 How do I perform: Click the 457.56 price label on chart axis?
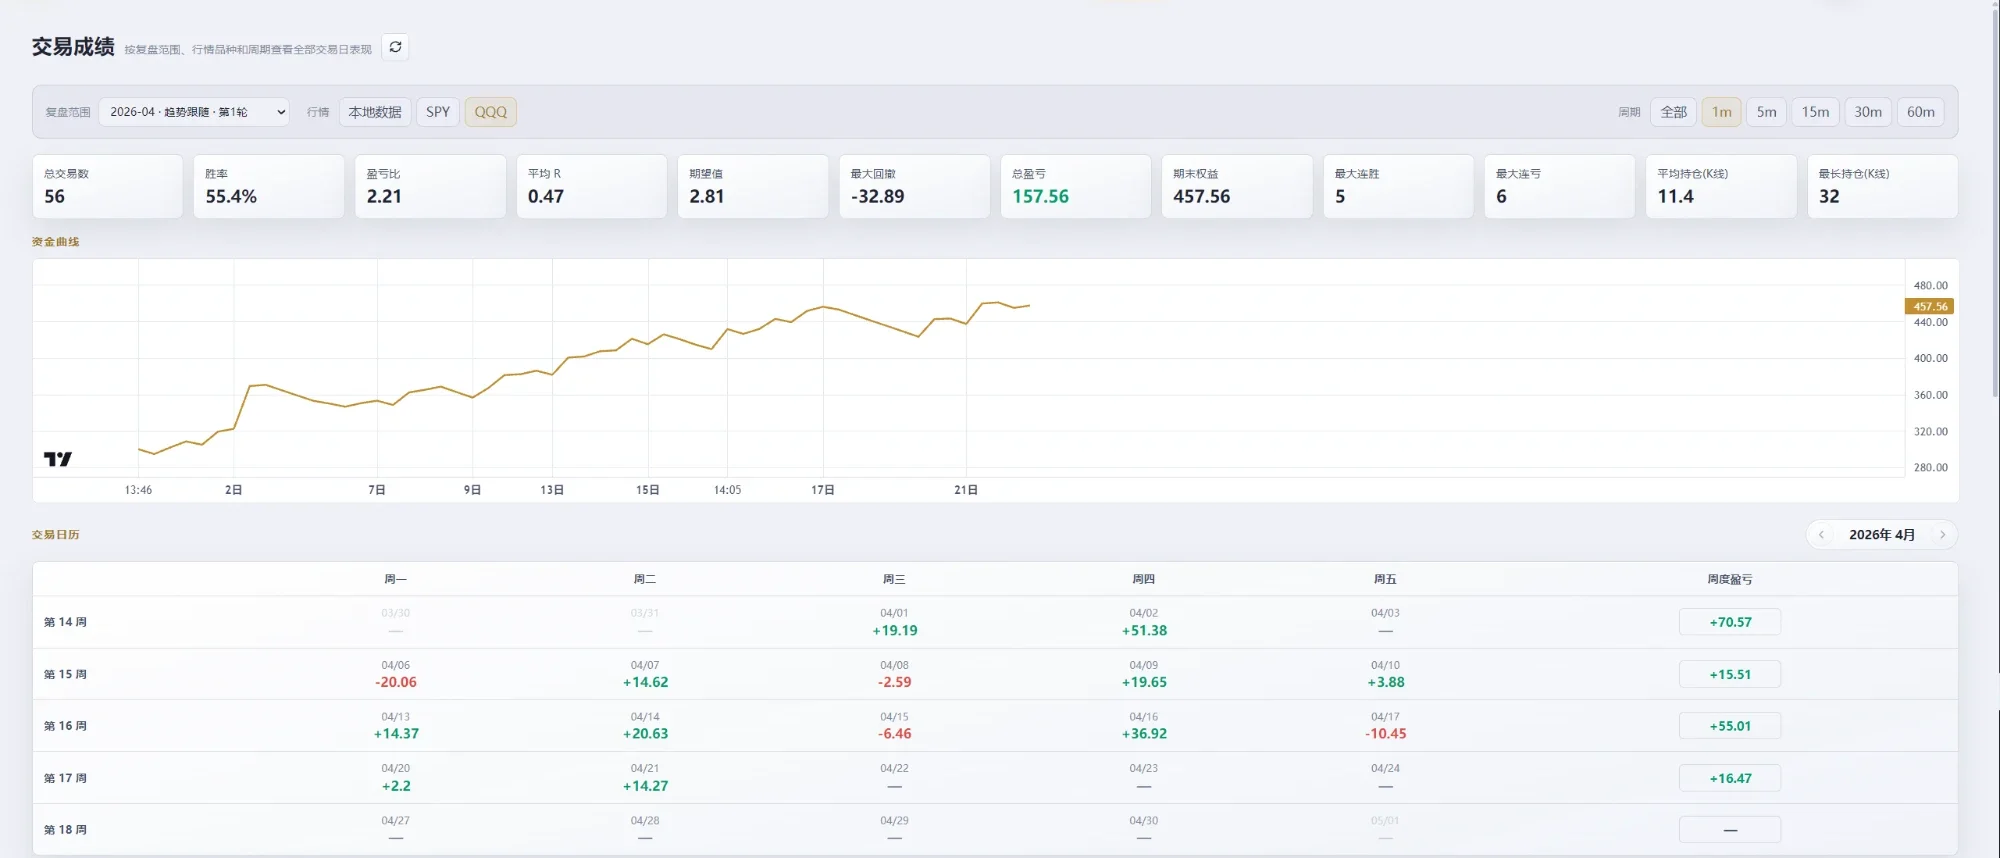pyautogui.click(x=1930, y=306)
